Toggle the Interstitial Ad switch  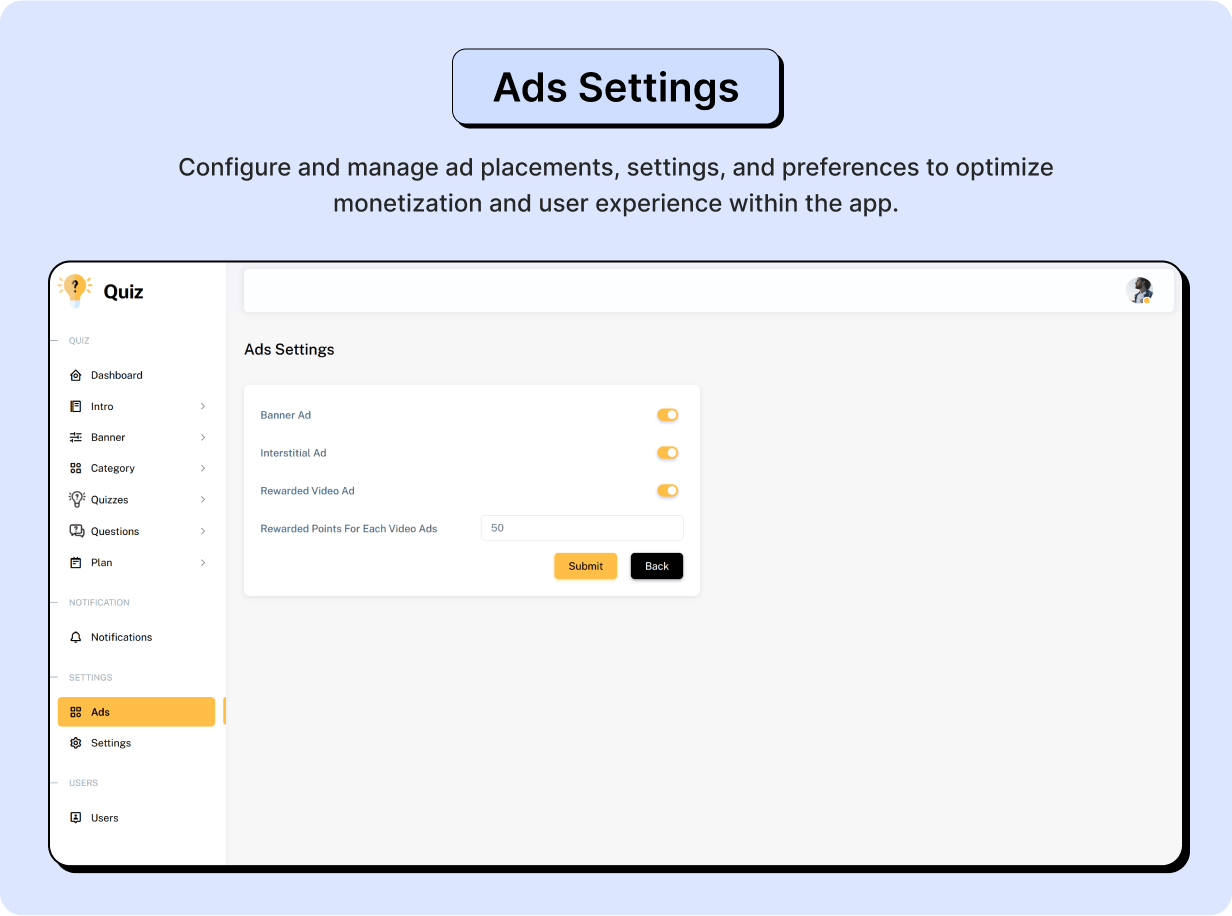pyautogui.click(x=668, y=453)
